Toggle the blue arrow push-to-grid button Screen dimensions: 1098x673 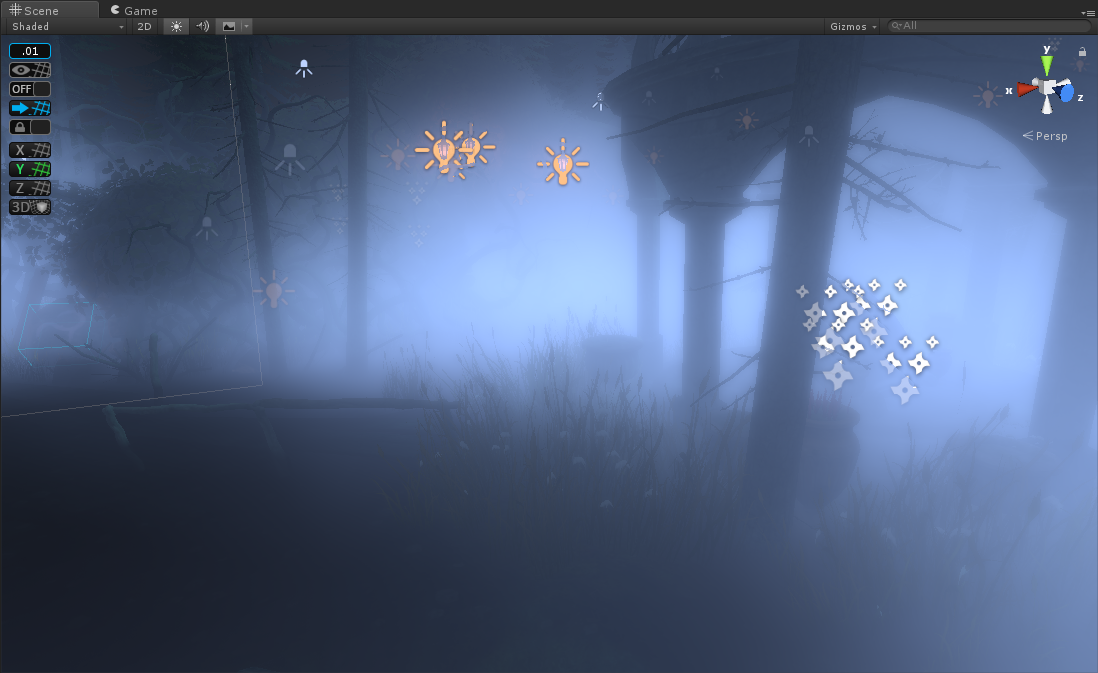coord(30,108)
